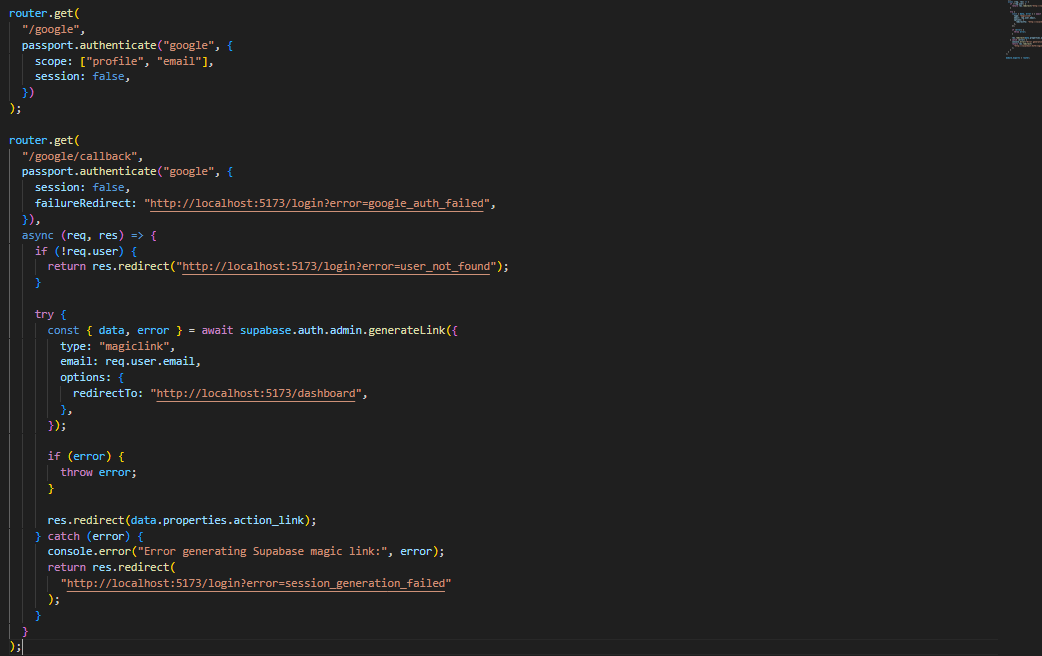Click the catch keyword
The image size is (1042, 656).
coord(63,536)
